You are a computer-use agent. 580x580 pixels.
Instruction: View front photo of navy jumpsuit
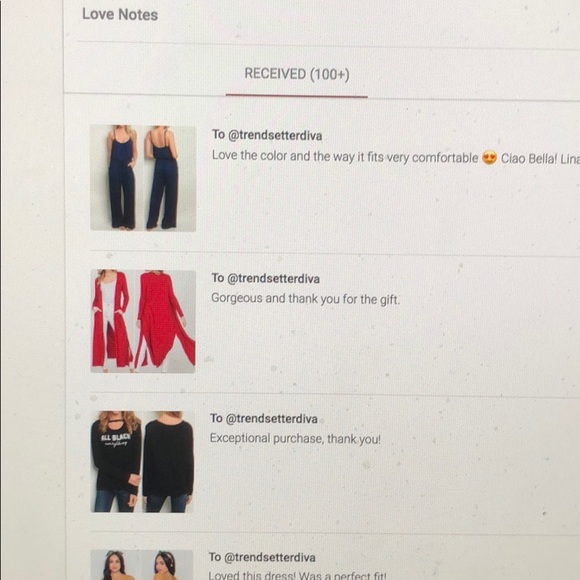[x=116, y=178]
